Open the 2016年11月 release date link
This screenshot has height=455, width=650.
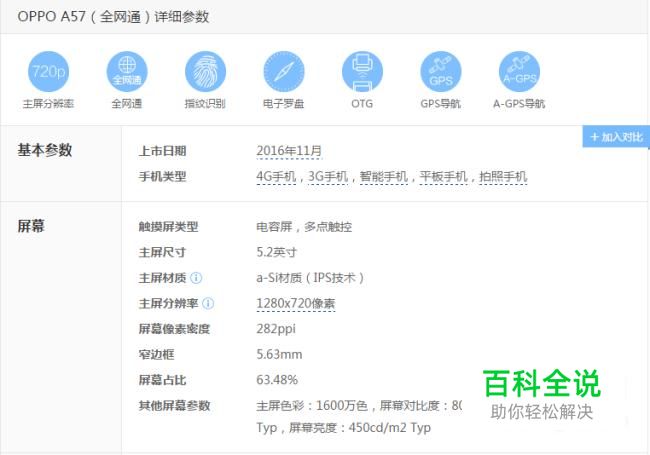pos(289,151)
